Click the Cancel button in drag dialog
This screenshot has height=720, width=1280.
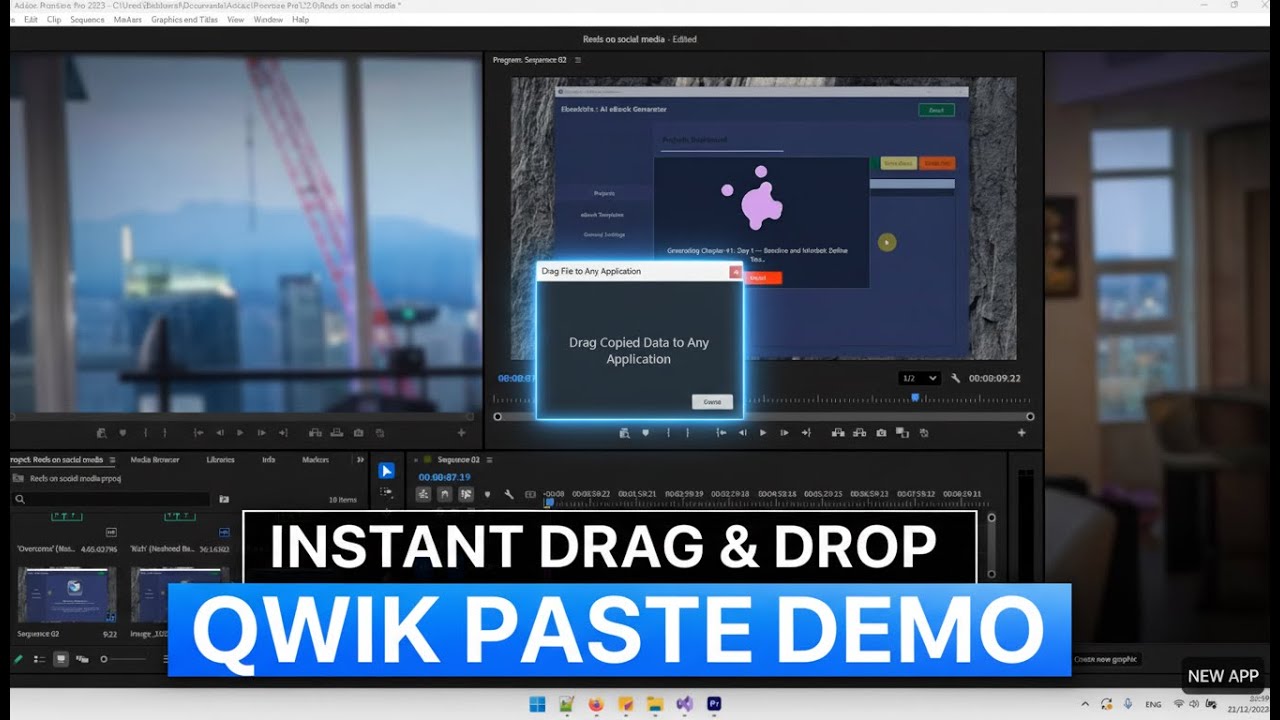tap(712, 401)
